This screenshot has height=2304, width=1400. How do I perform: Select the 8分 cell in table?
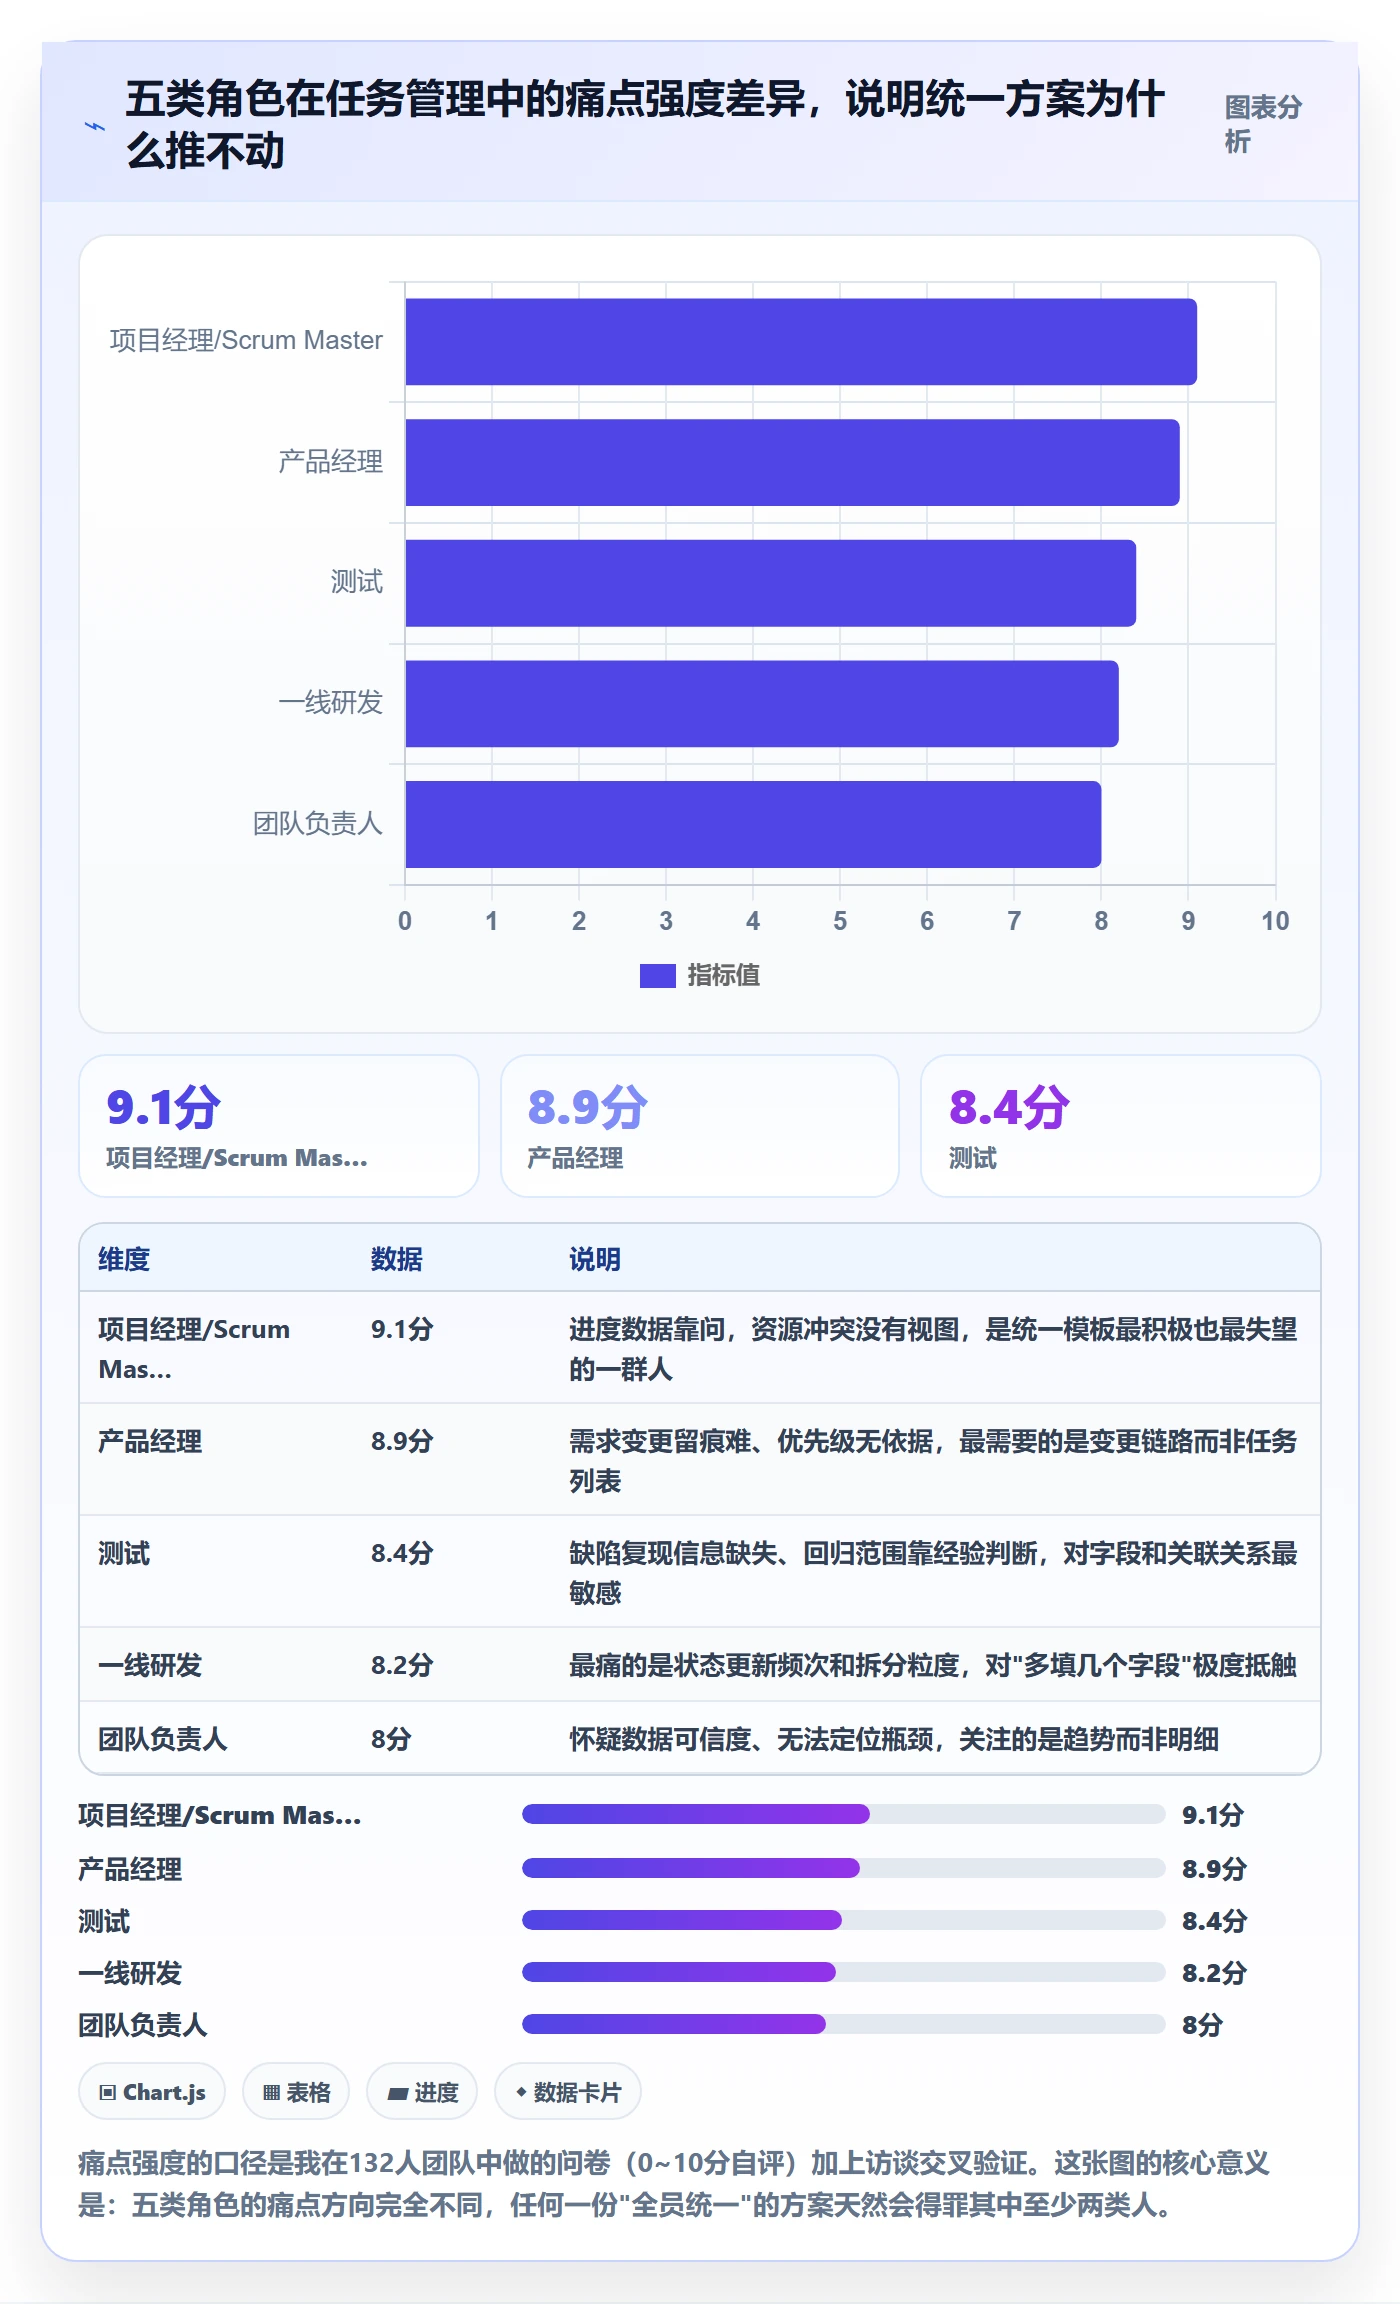pyautogui.click(x=391, y=1739)
